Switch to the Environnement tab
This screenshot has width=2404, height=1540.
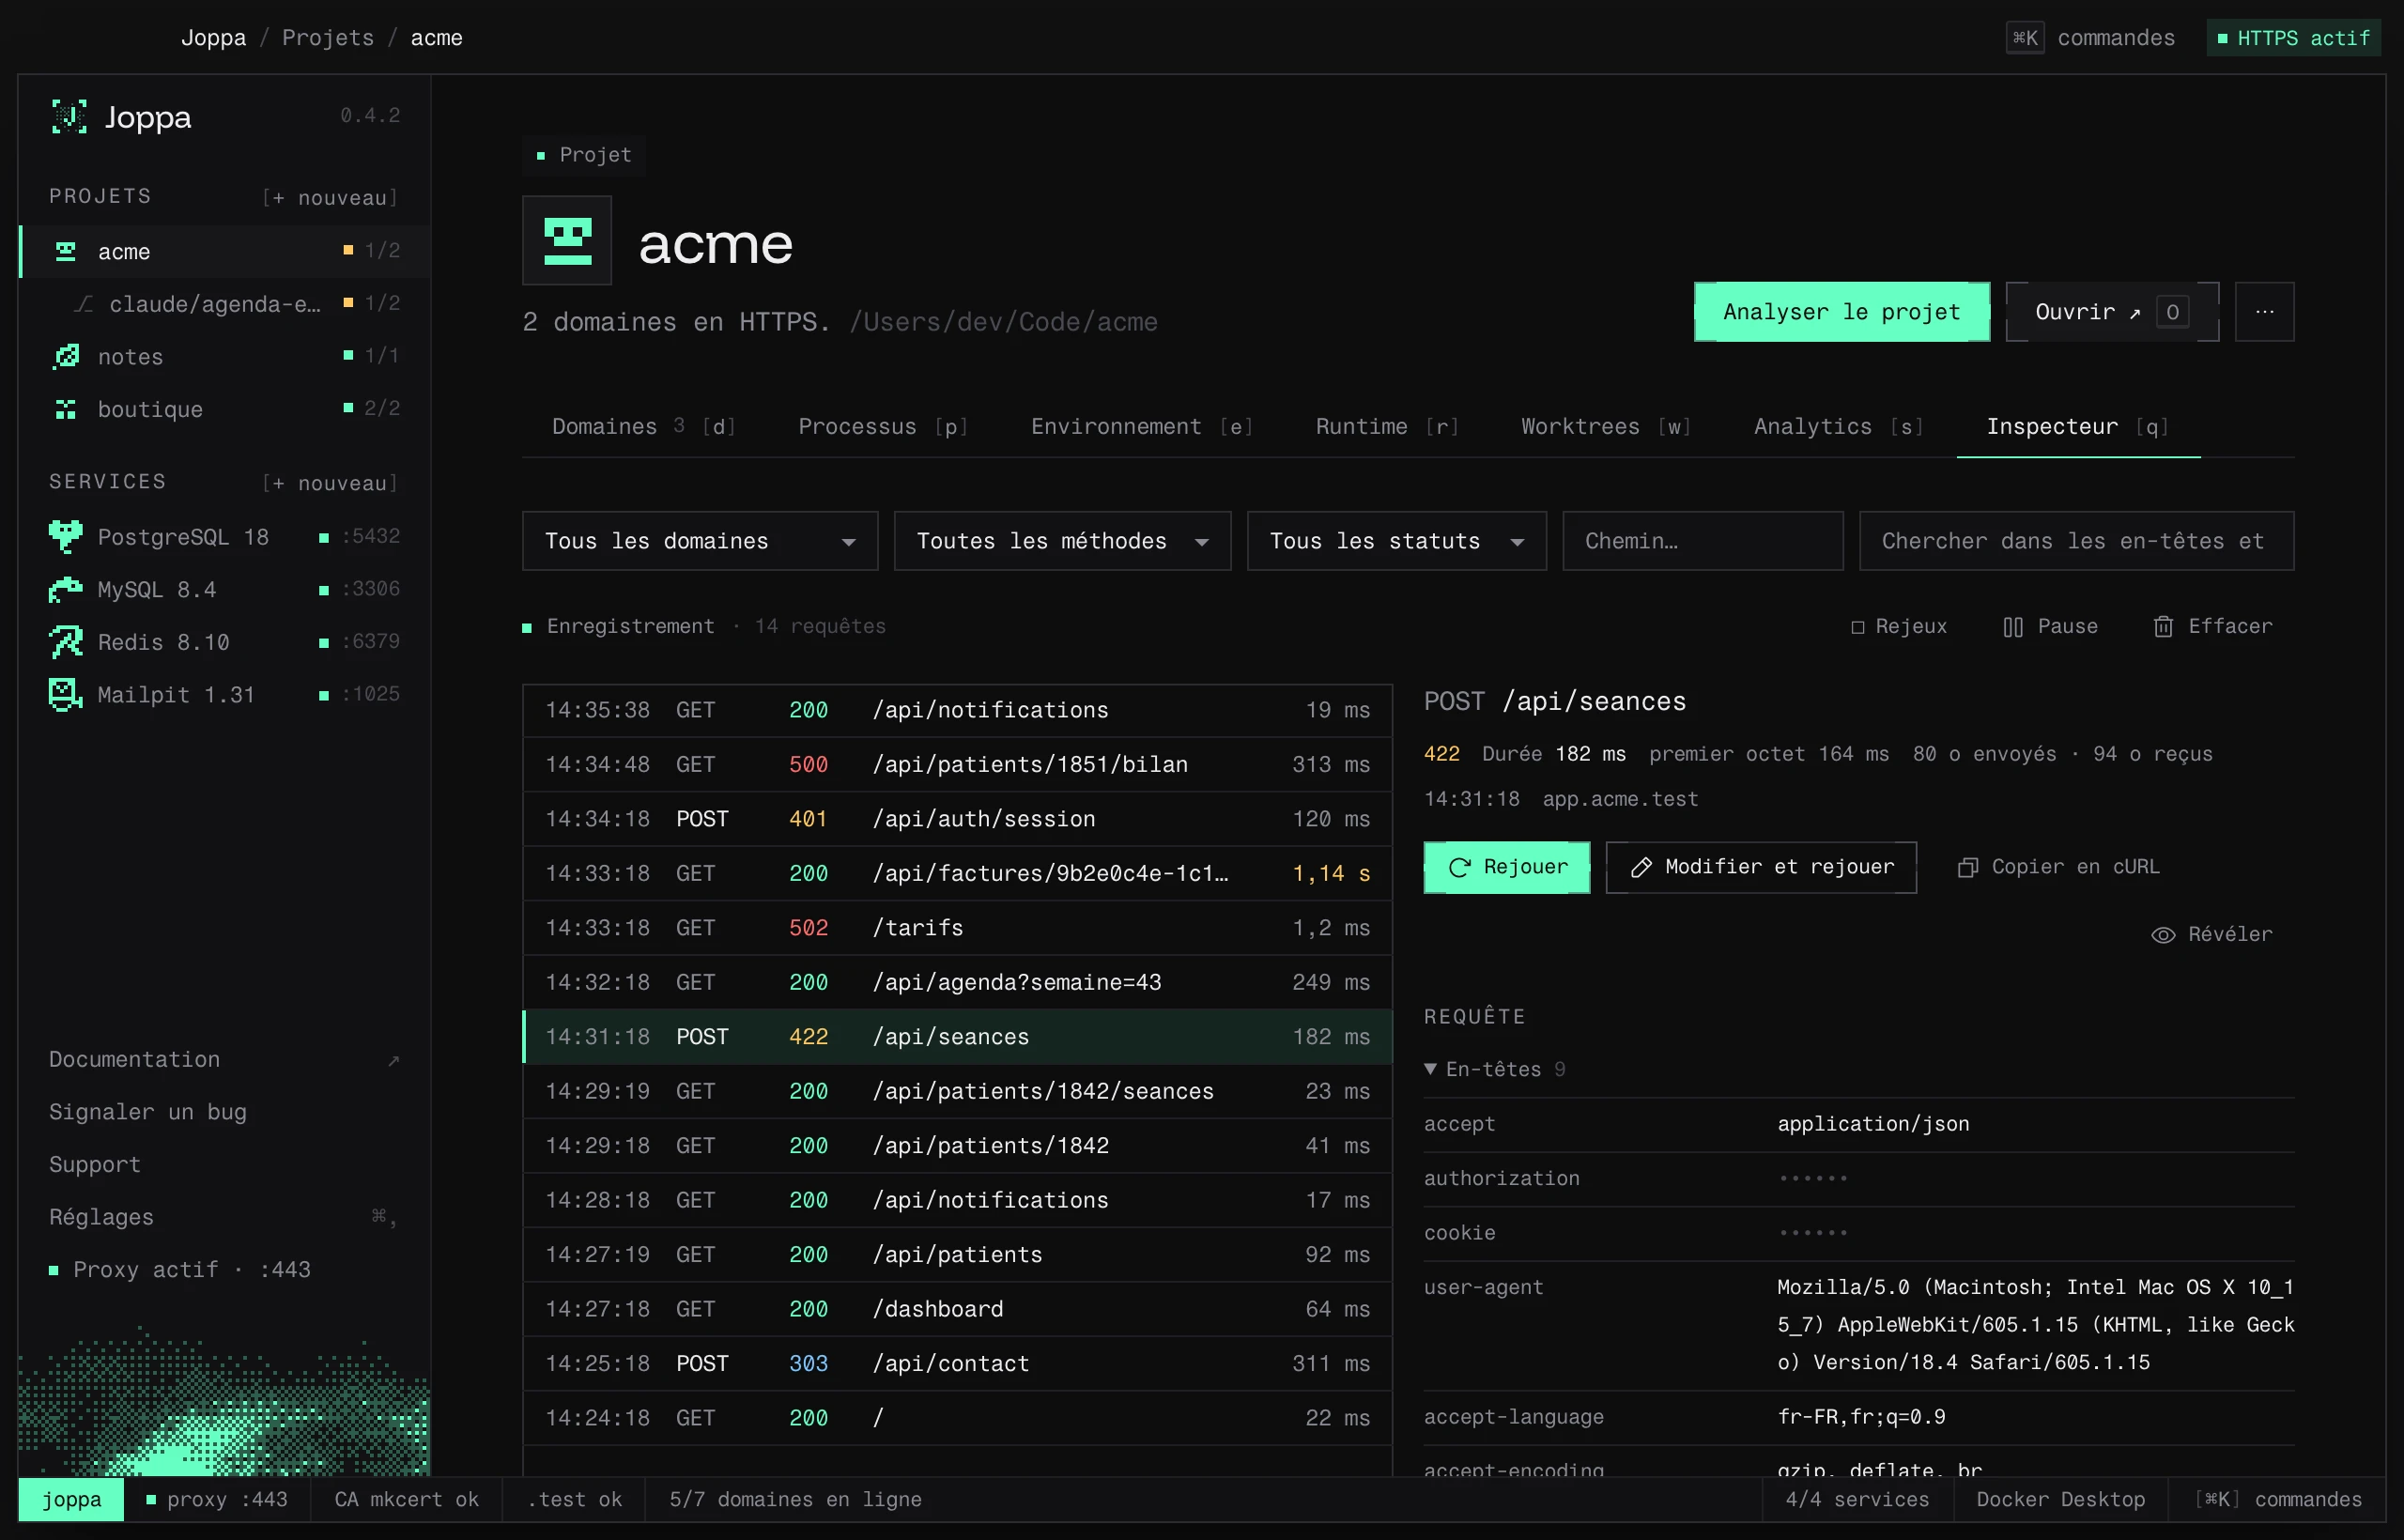tap(1141, 427)
